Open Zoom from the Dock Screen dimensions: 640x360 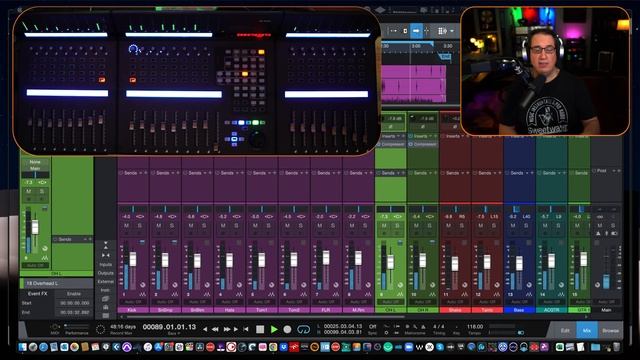(409, 347)
